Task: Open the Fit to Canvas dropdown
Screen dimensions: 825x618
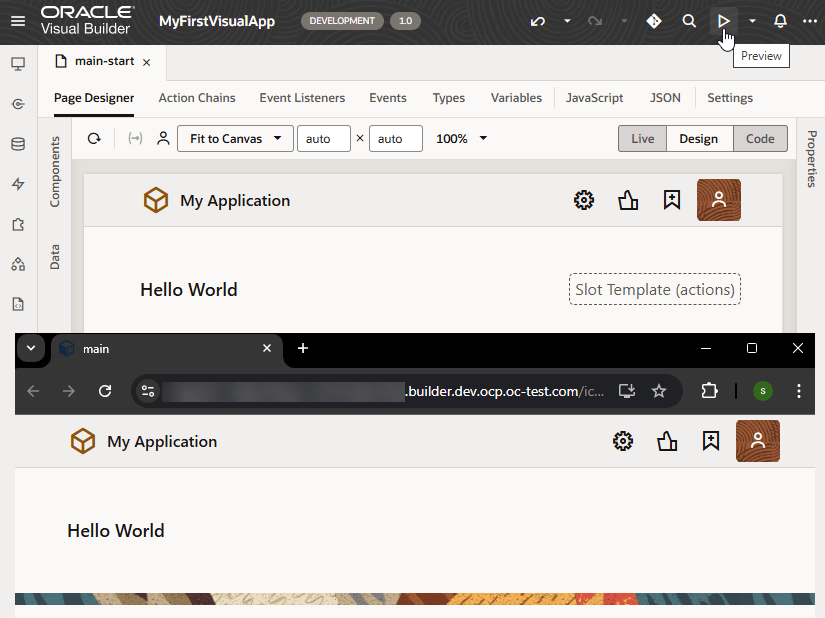Action: click(235, 139)
